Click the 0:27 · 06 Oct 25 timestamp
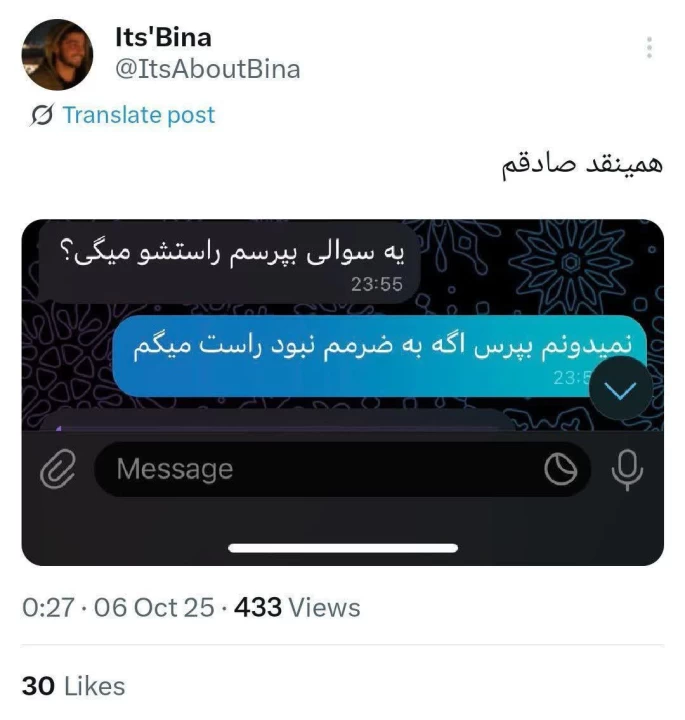 point(118,607)
